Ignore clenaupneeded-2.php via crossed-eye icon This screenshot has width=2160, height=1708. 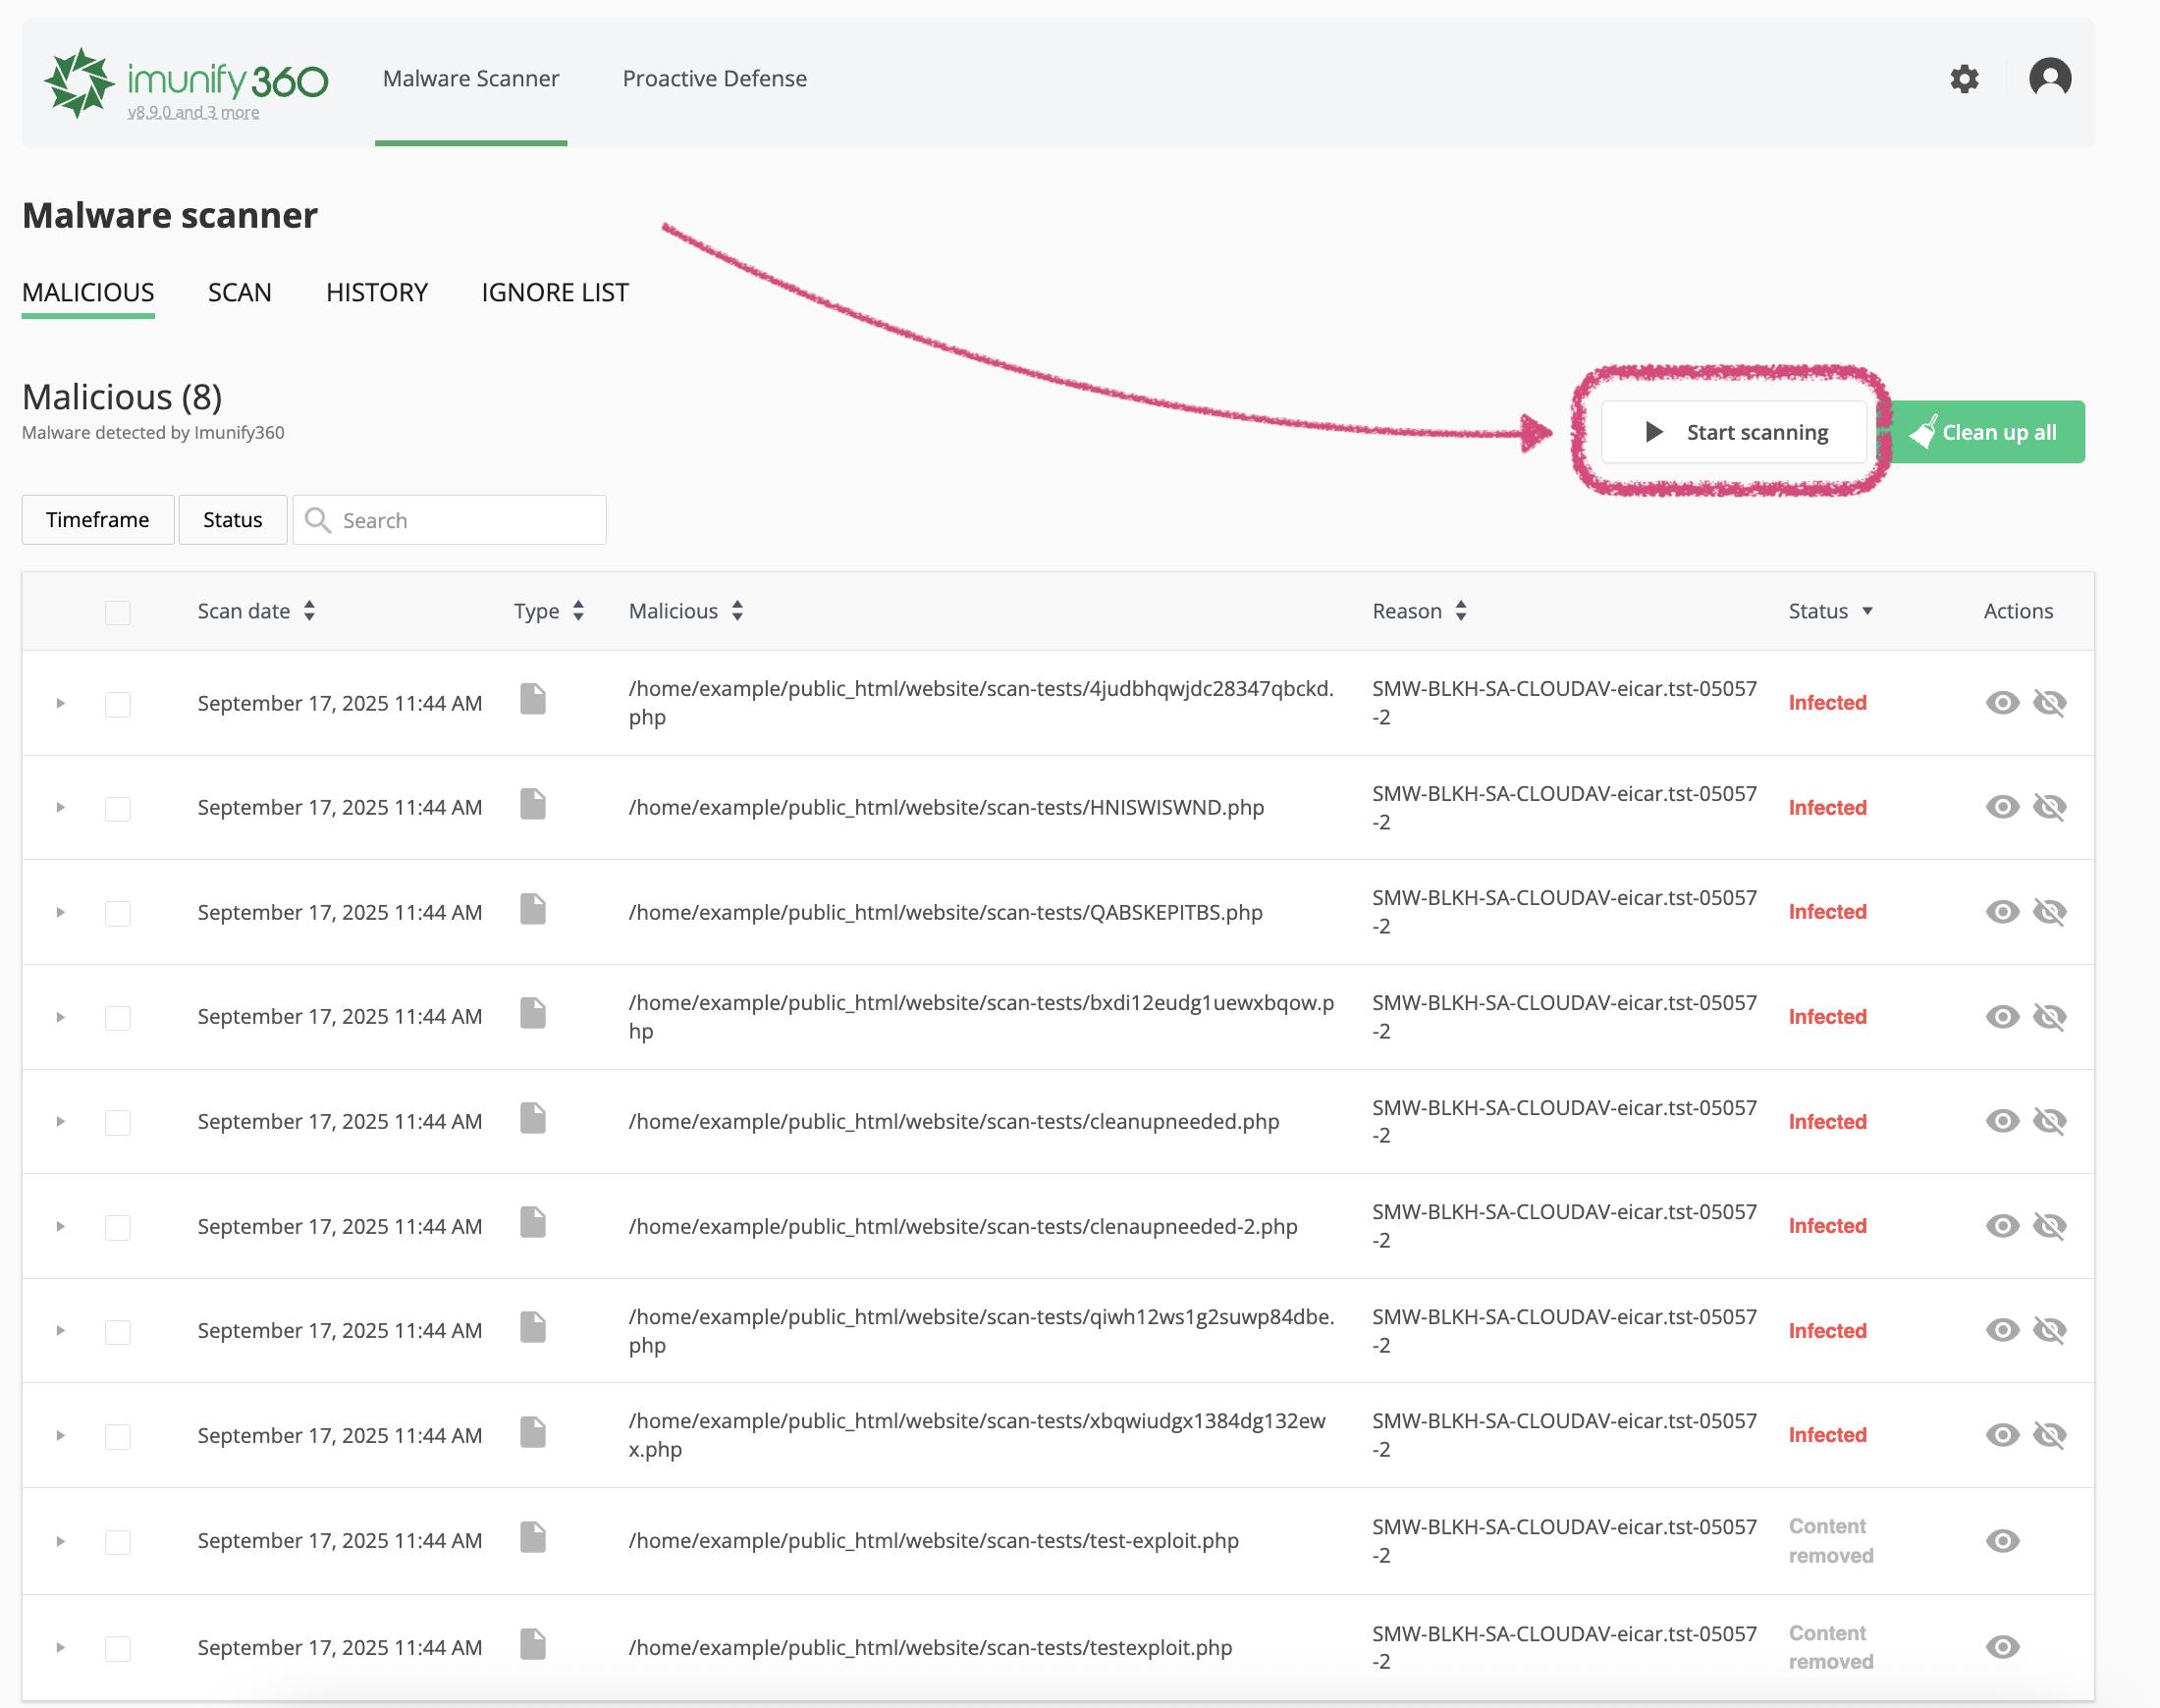coord(2050,1226)
